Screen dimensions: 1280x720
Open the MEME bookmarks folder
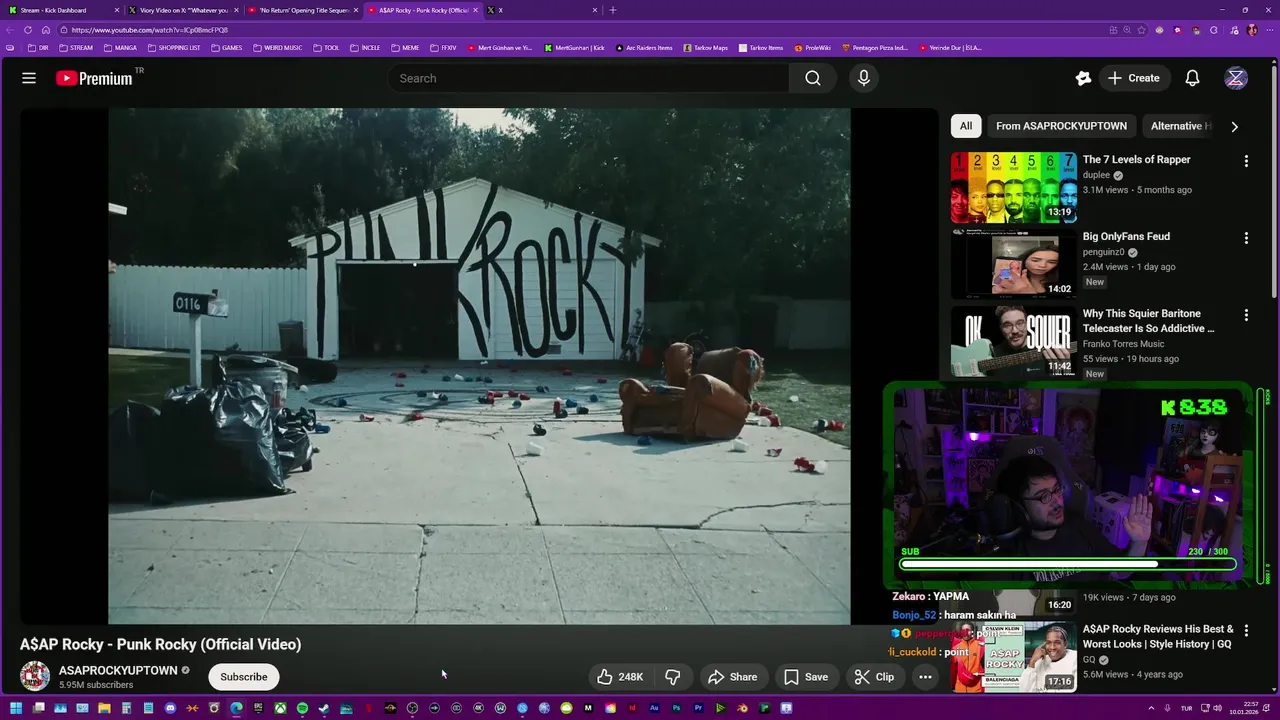pyautogui.click(x=405, y=47)
